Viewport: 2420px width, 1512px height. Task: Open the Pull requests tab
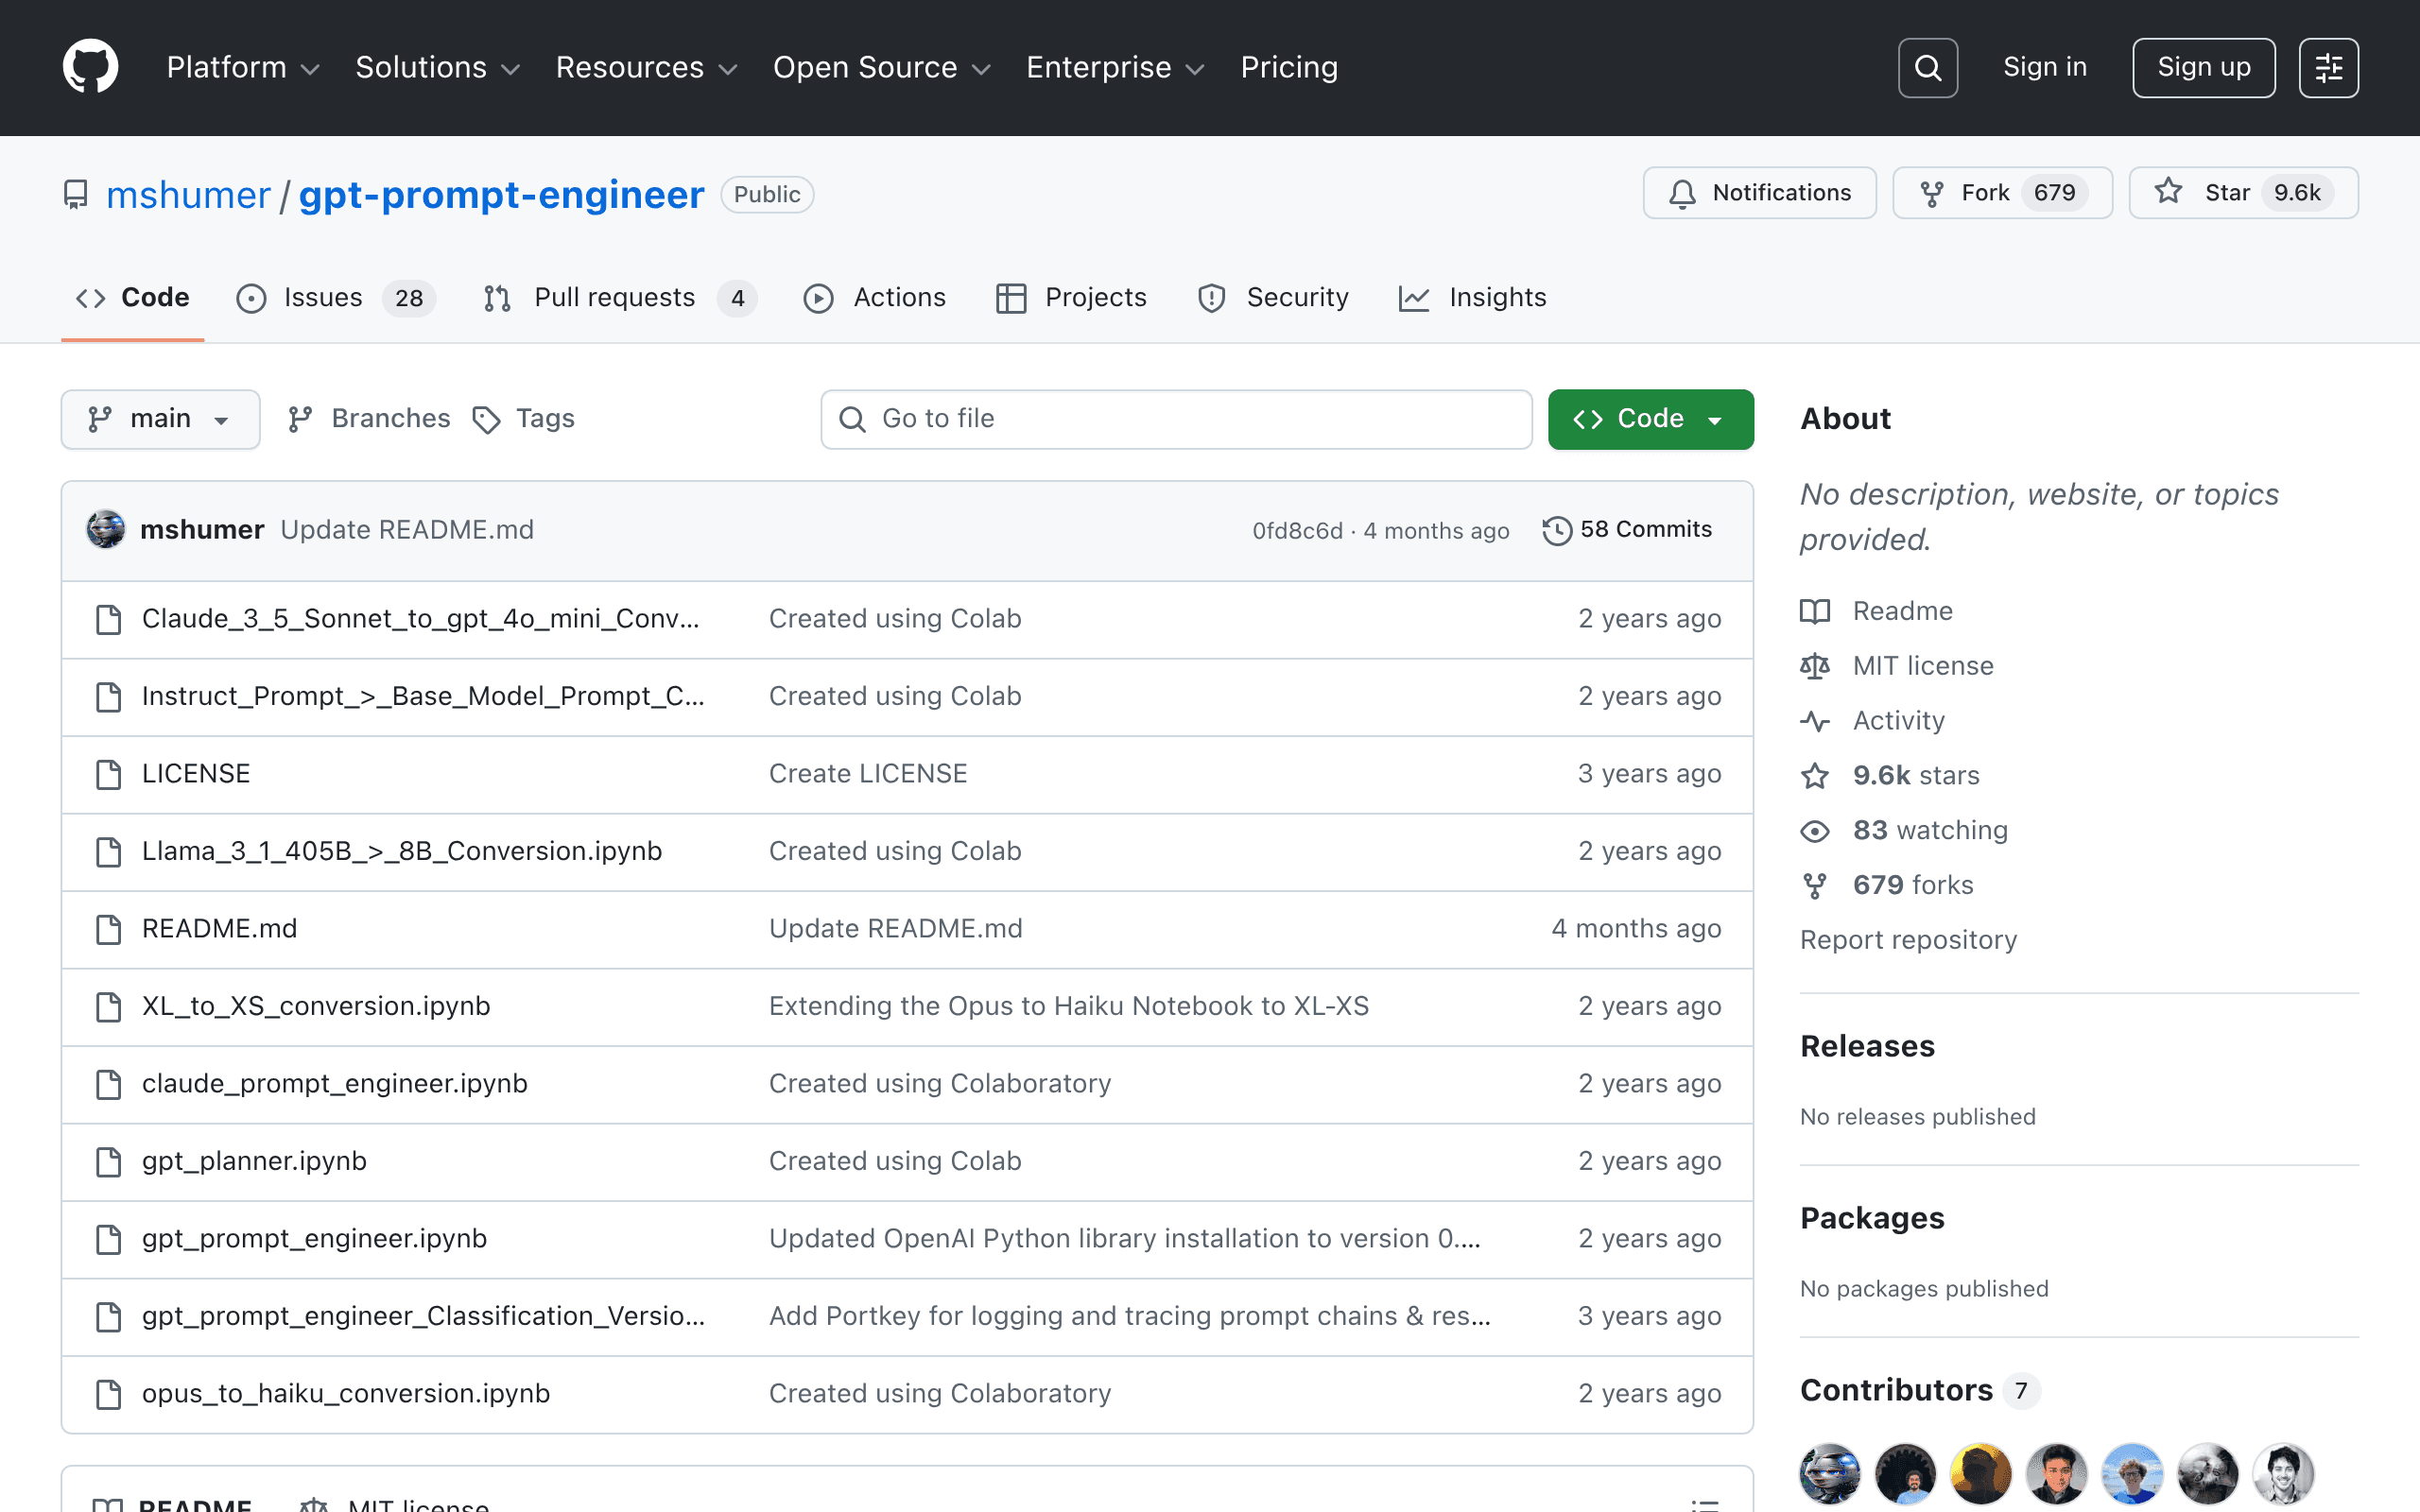click(619, 298)
